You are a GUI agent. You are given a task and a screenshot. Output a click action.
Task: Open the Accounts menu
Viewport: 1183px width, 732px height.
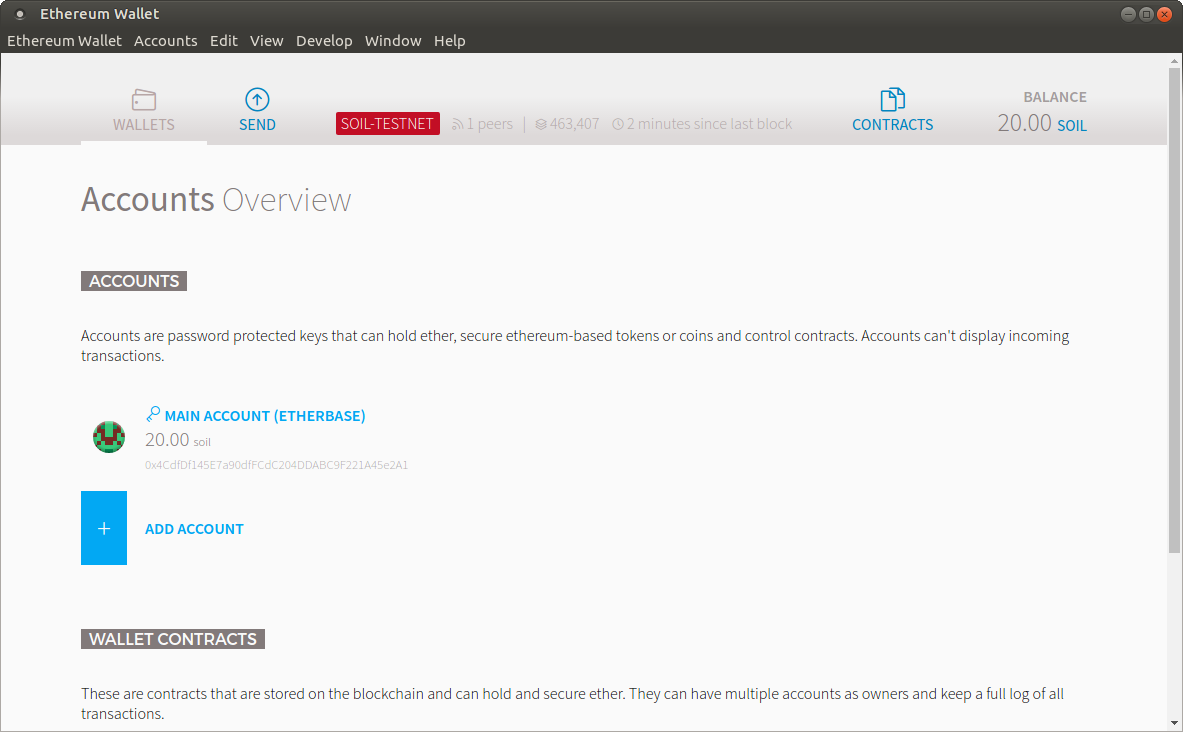pos(166,41)
